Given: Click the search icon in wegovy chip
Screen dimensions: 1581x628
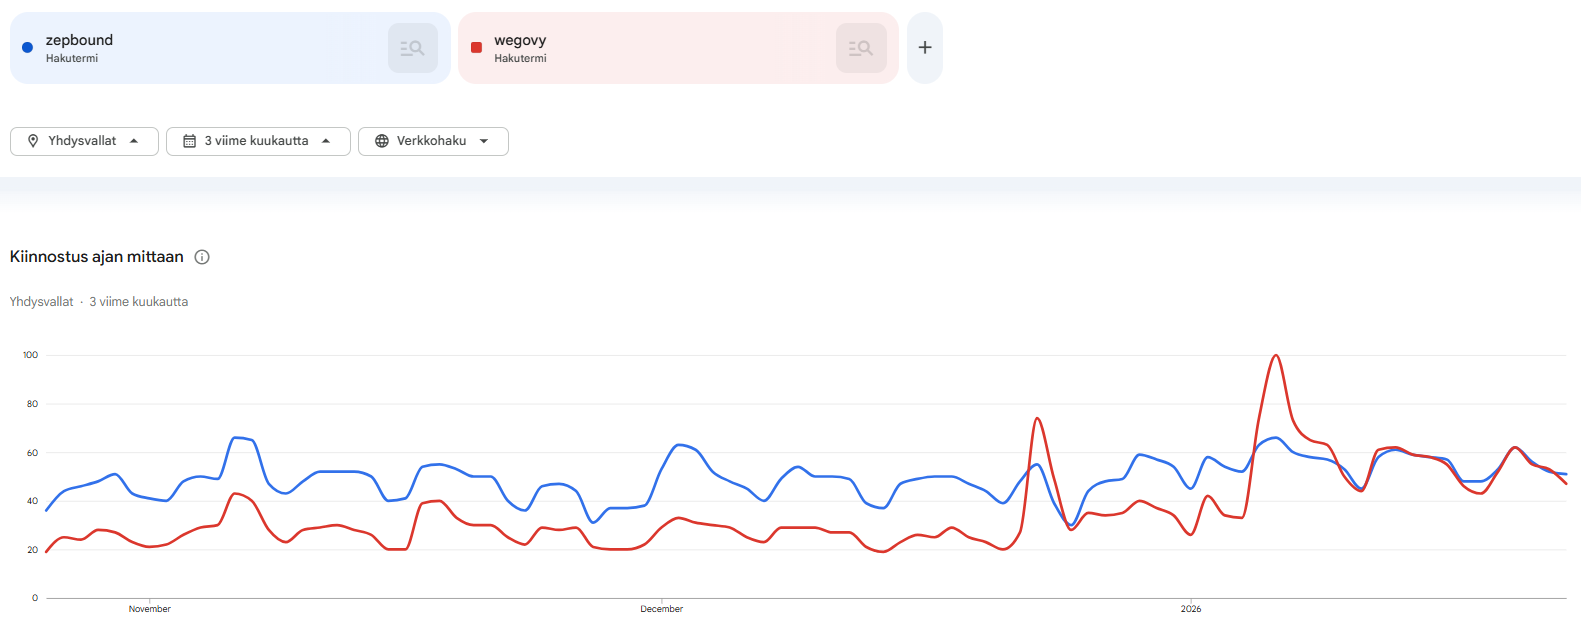Looking at the screenshot, I should click(860, 48).
